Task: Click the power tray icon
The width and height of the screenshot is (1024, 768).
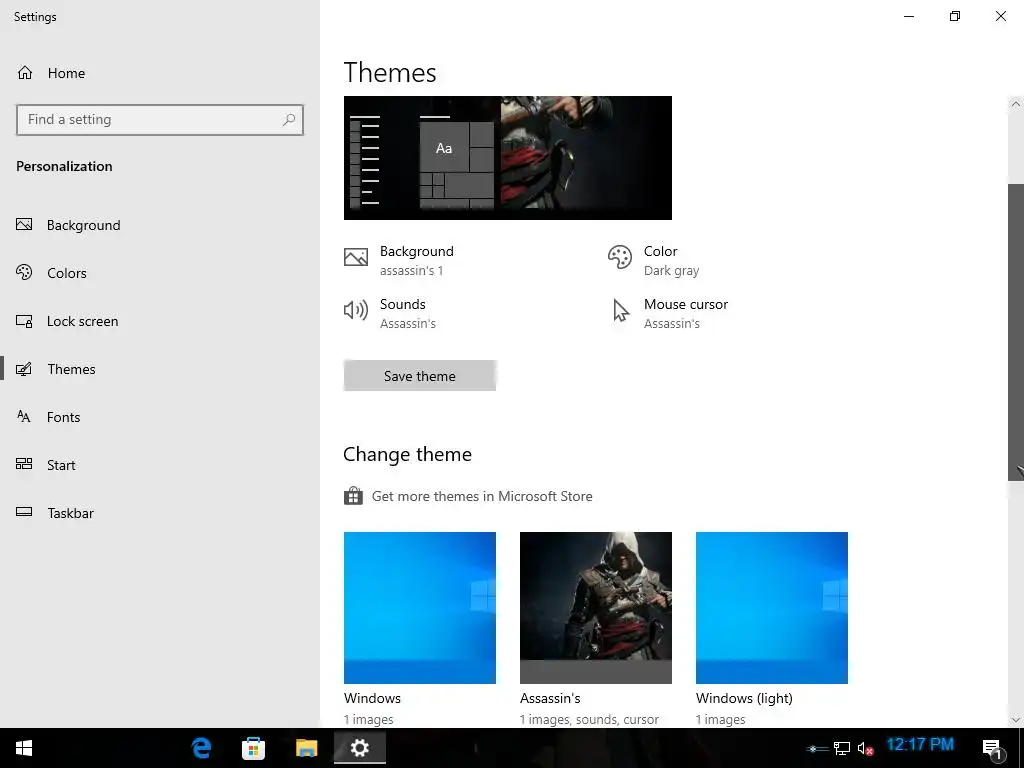Action: click(817, 748)
